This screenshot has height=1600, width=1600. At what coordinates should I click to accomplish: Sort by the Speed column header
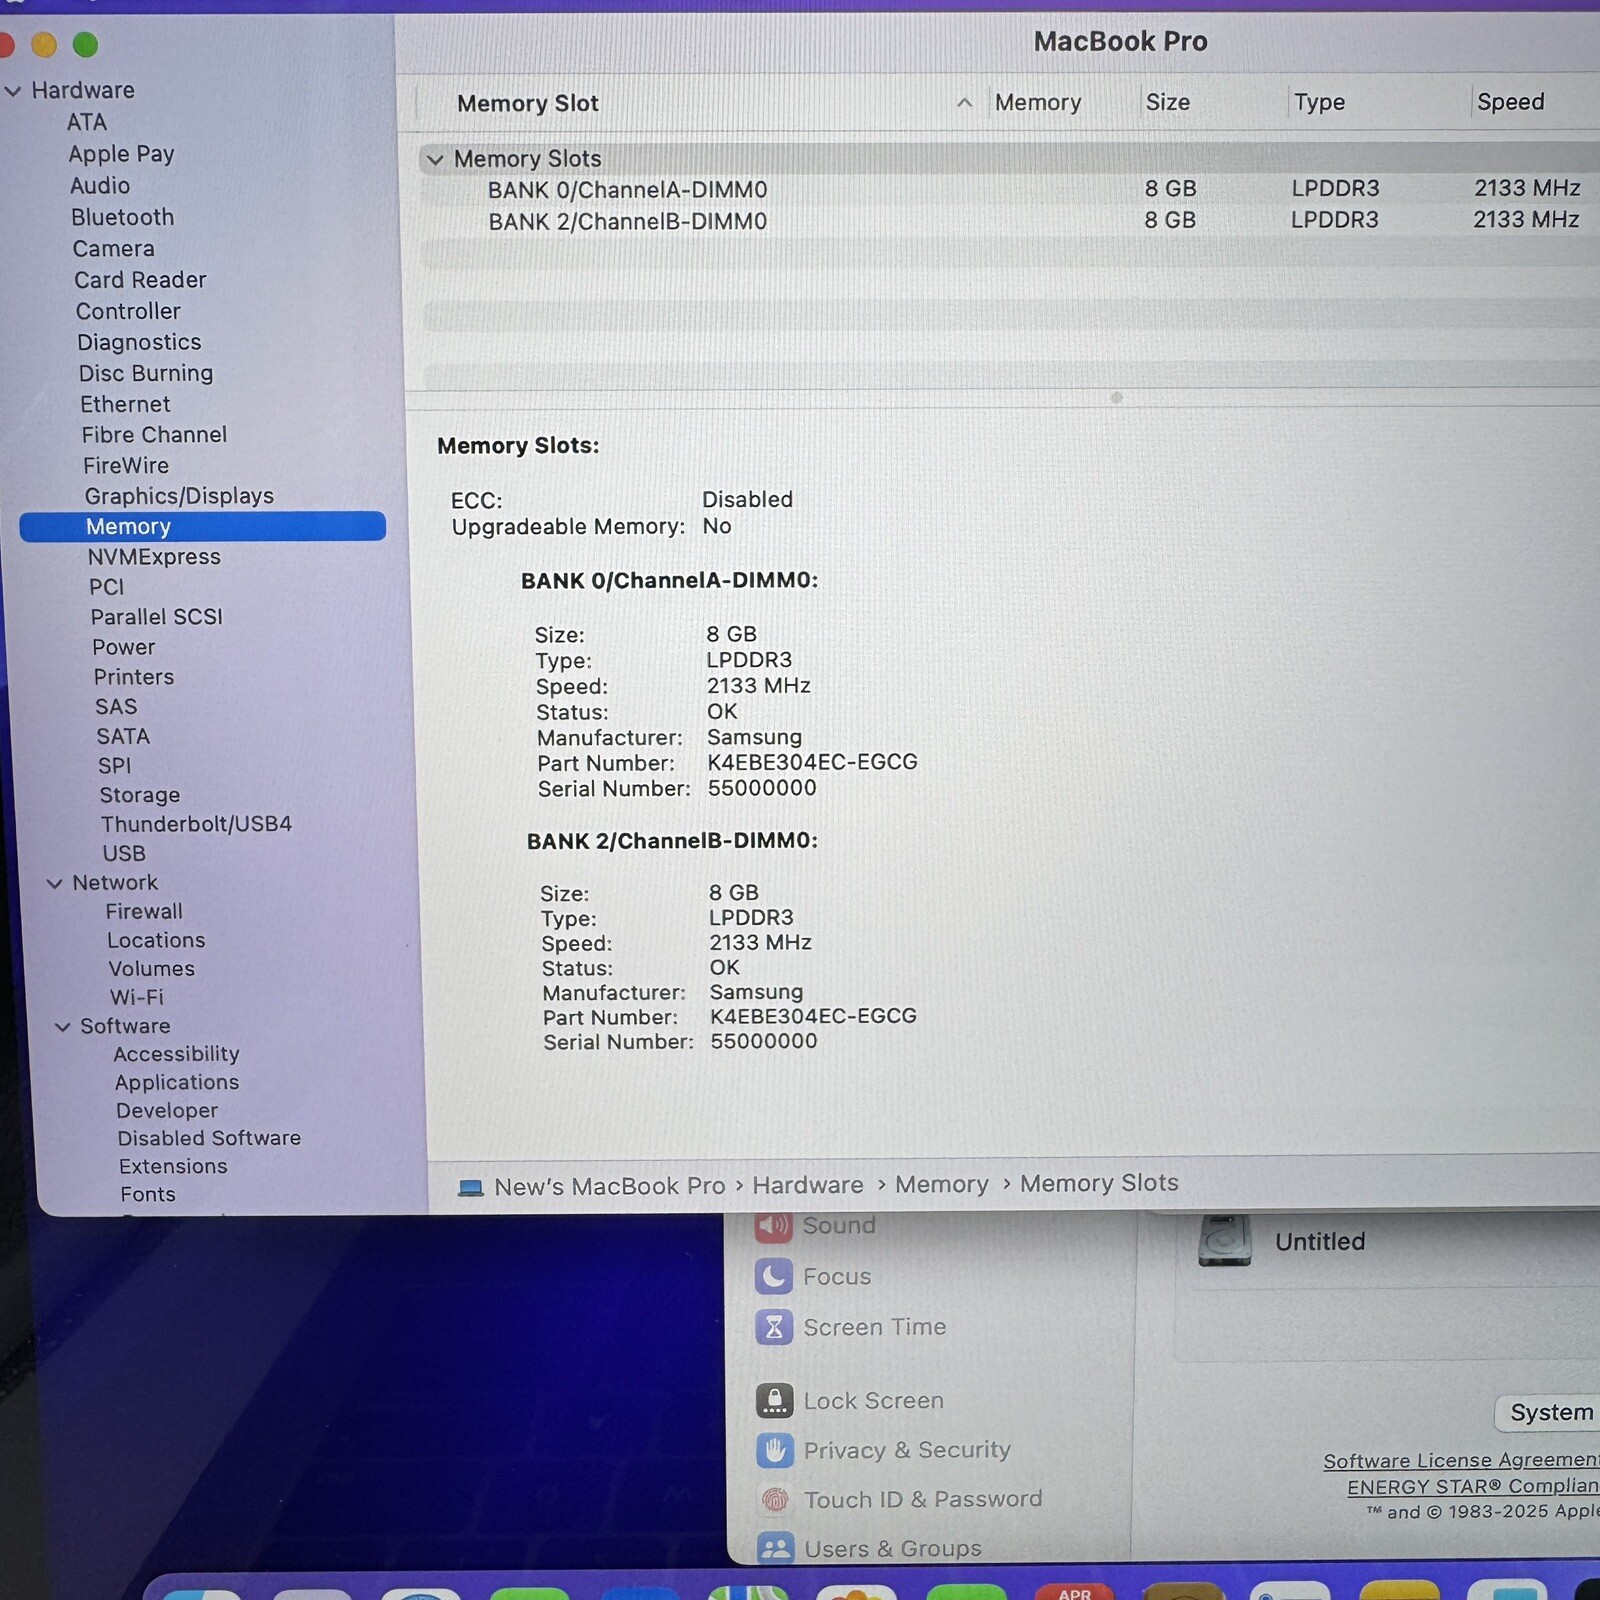pyautogui.click(x=1510, y=102)
